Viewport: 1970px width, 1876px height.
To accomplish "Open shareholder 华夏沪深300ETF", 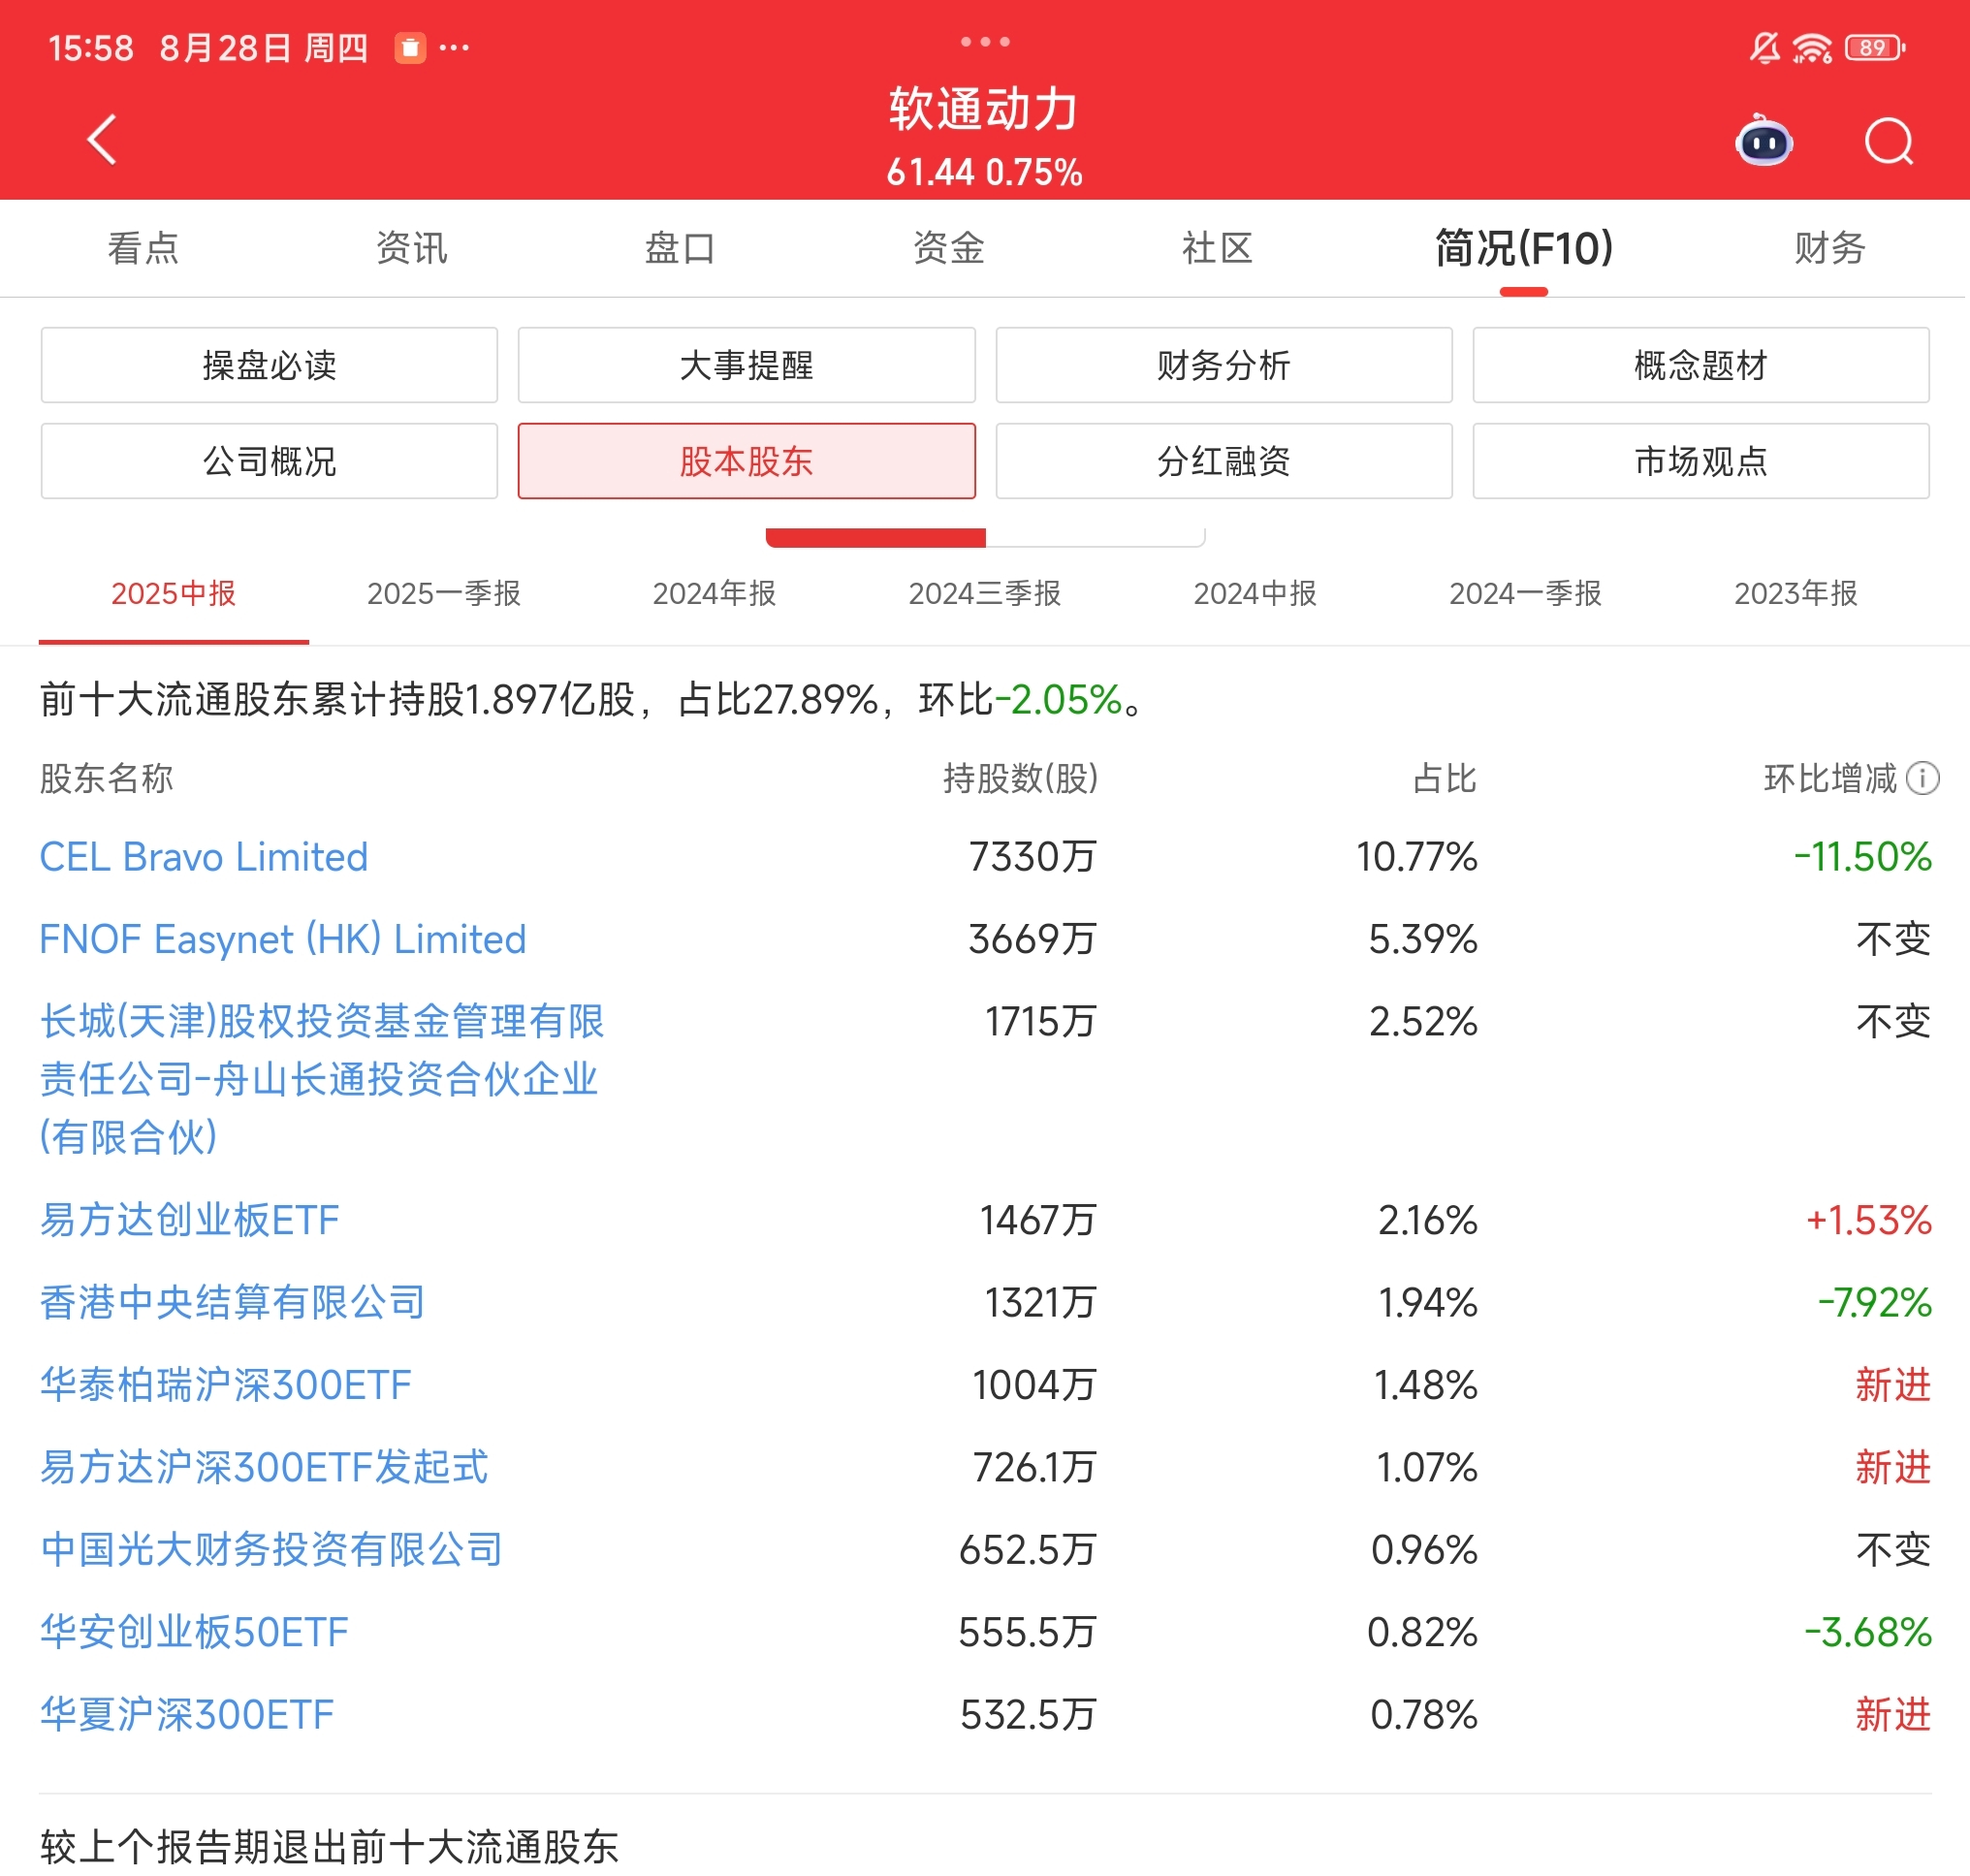I will pos(186,1714).
